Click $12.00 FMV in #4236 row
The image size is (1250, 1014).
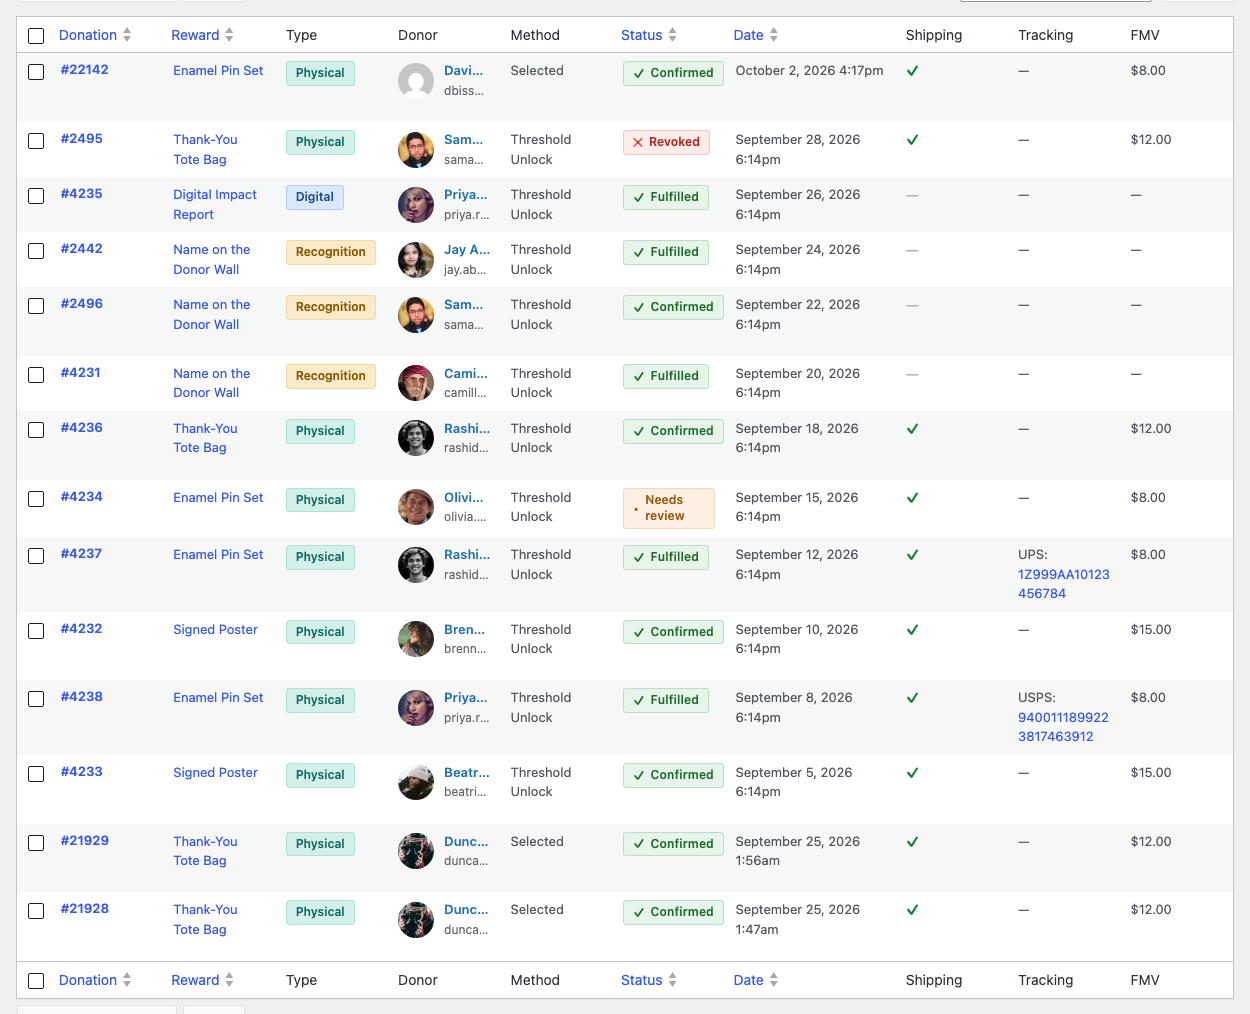point(1151,429)
